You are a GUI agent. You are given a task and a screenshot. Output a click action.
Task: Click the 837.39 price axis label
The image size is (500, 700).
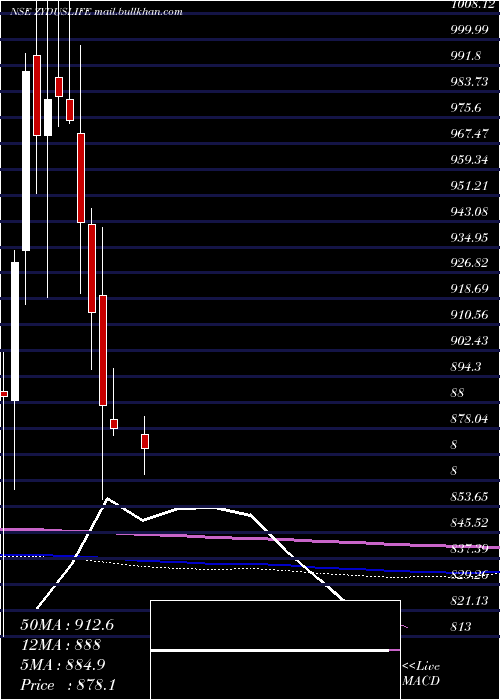[x=470, y=548]
